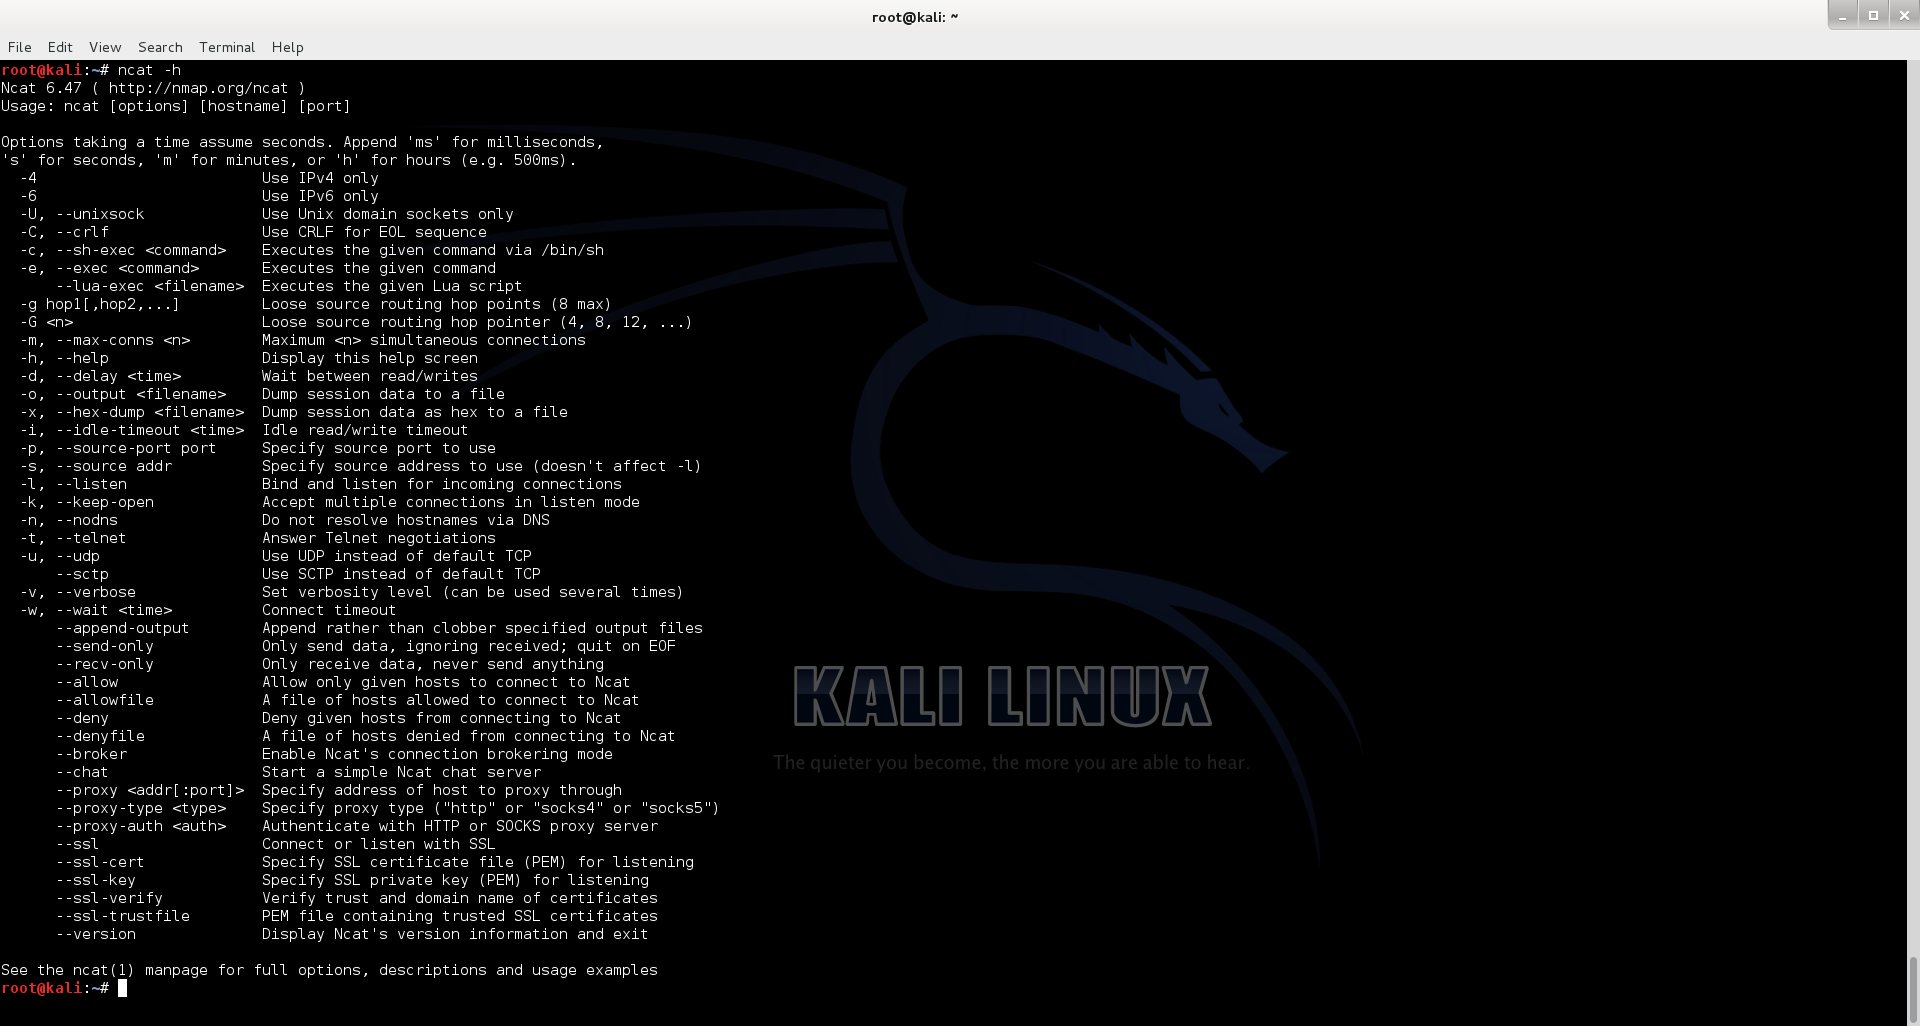Minimize the terminal window
1920x1026 pixels.
tap(1842, 15)
